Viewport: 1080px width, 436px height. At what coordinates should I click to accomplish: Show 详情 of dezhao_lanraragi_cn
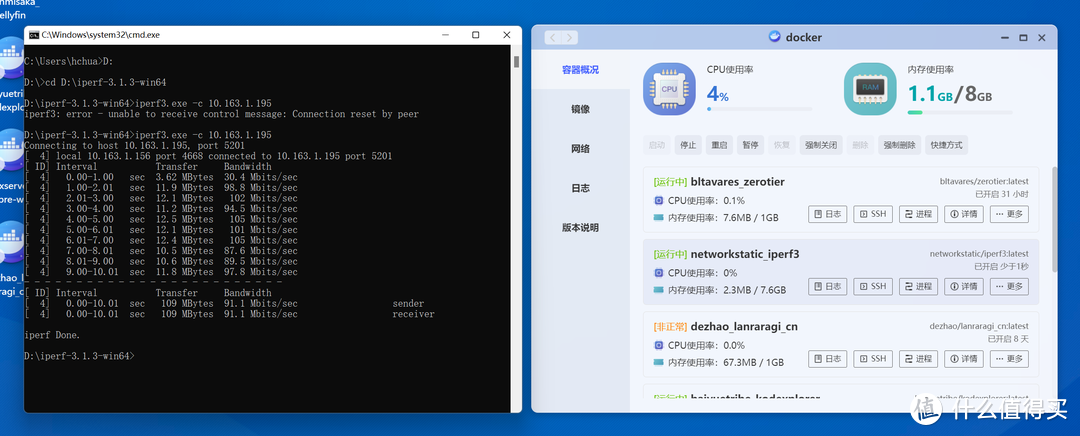coord(964,359)
